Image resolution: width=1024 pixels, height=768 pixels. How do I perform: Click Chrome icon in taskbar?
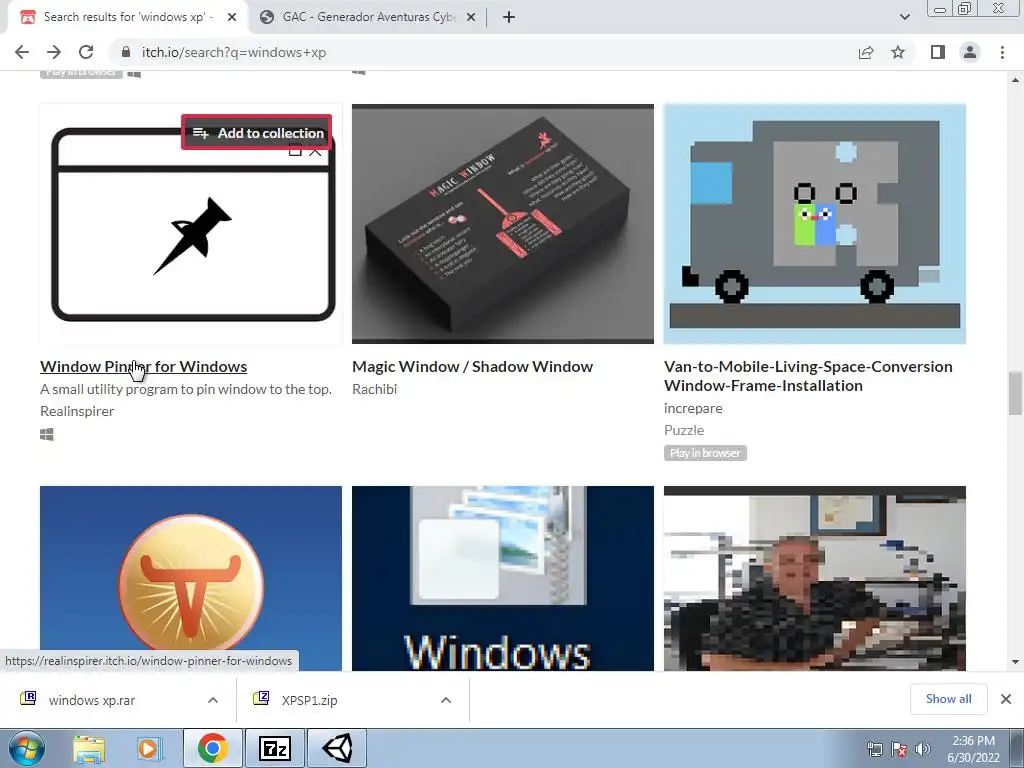pos(212,748)
